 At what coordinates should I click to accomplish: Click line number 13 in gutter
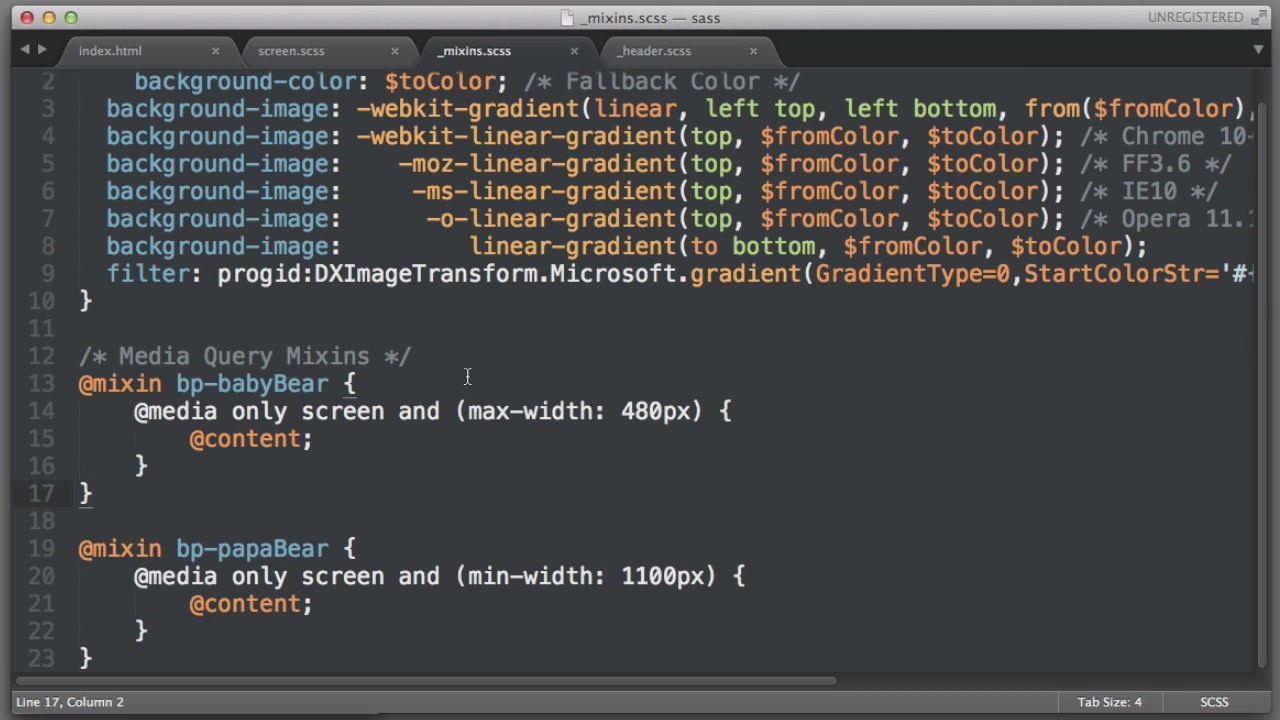coord(42,384)
